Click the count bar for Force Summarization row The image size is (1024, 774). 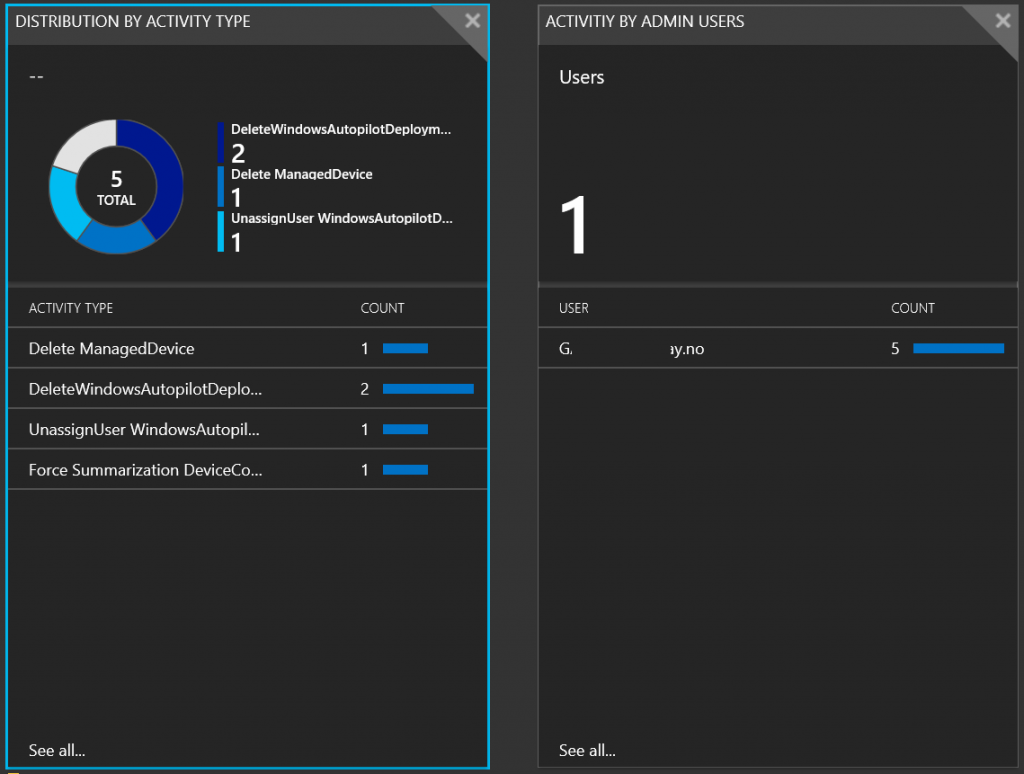[x=406, y=468]
